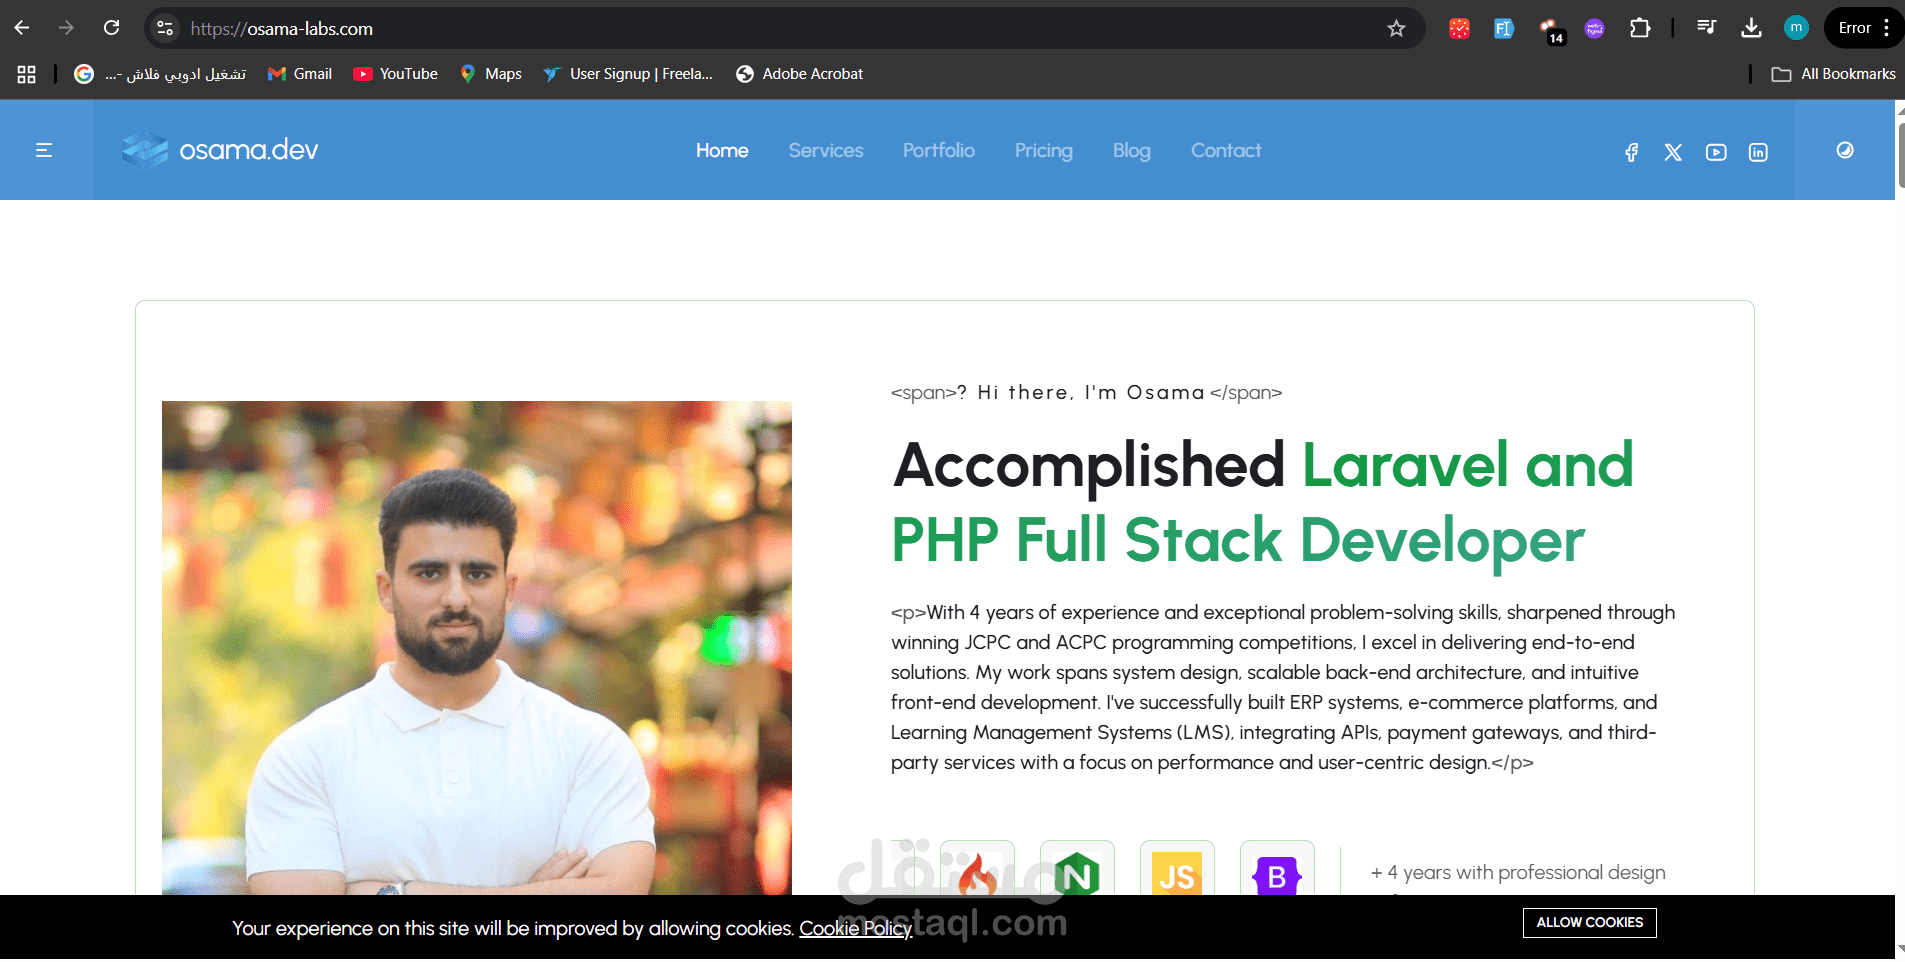Click the Error browser menu button
This screenshot has width=1905, height=962.
pyautogui.click(x=1864, y=28)
